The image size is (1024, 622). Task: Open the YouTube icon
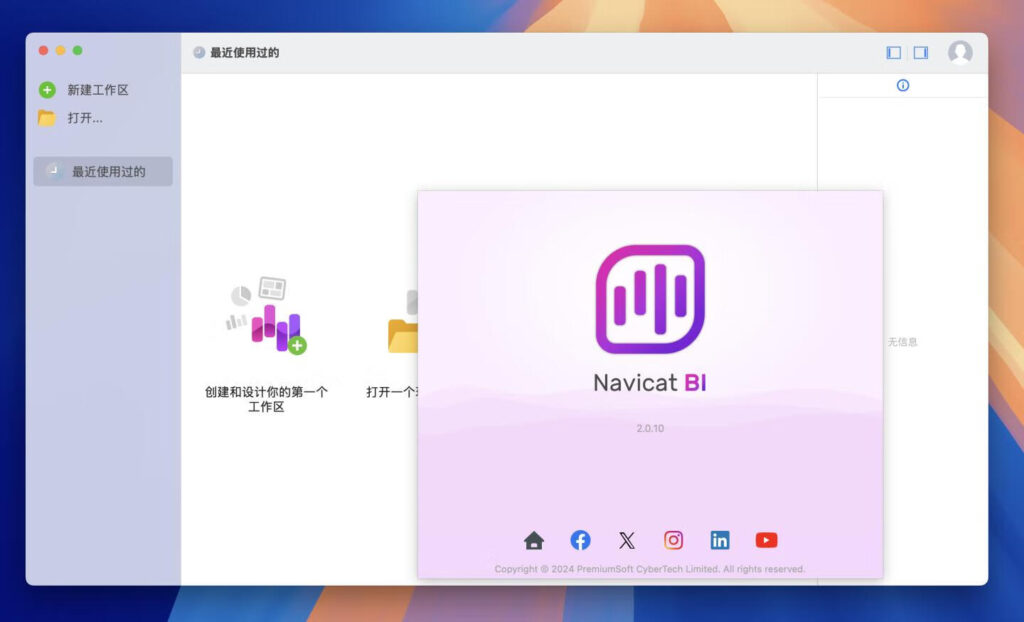[x=766, y=540]
